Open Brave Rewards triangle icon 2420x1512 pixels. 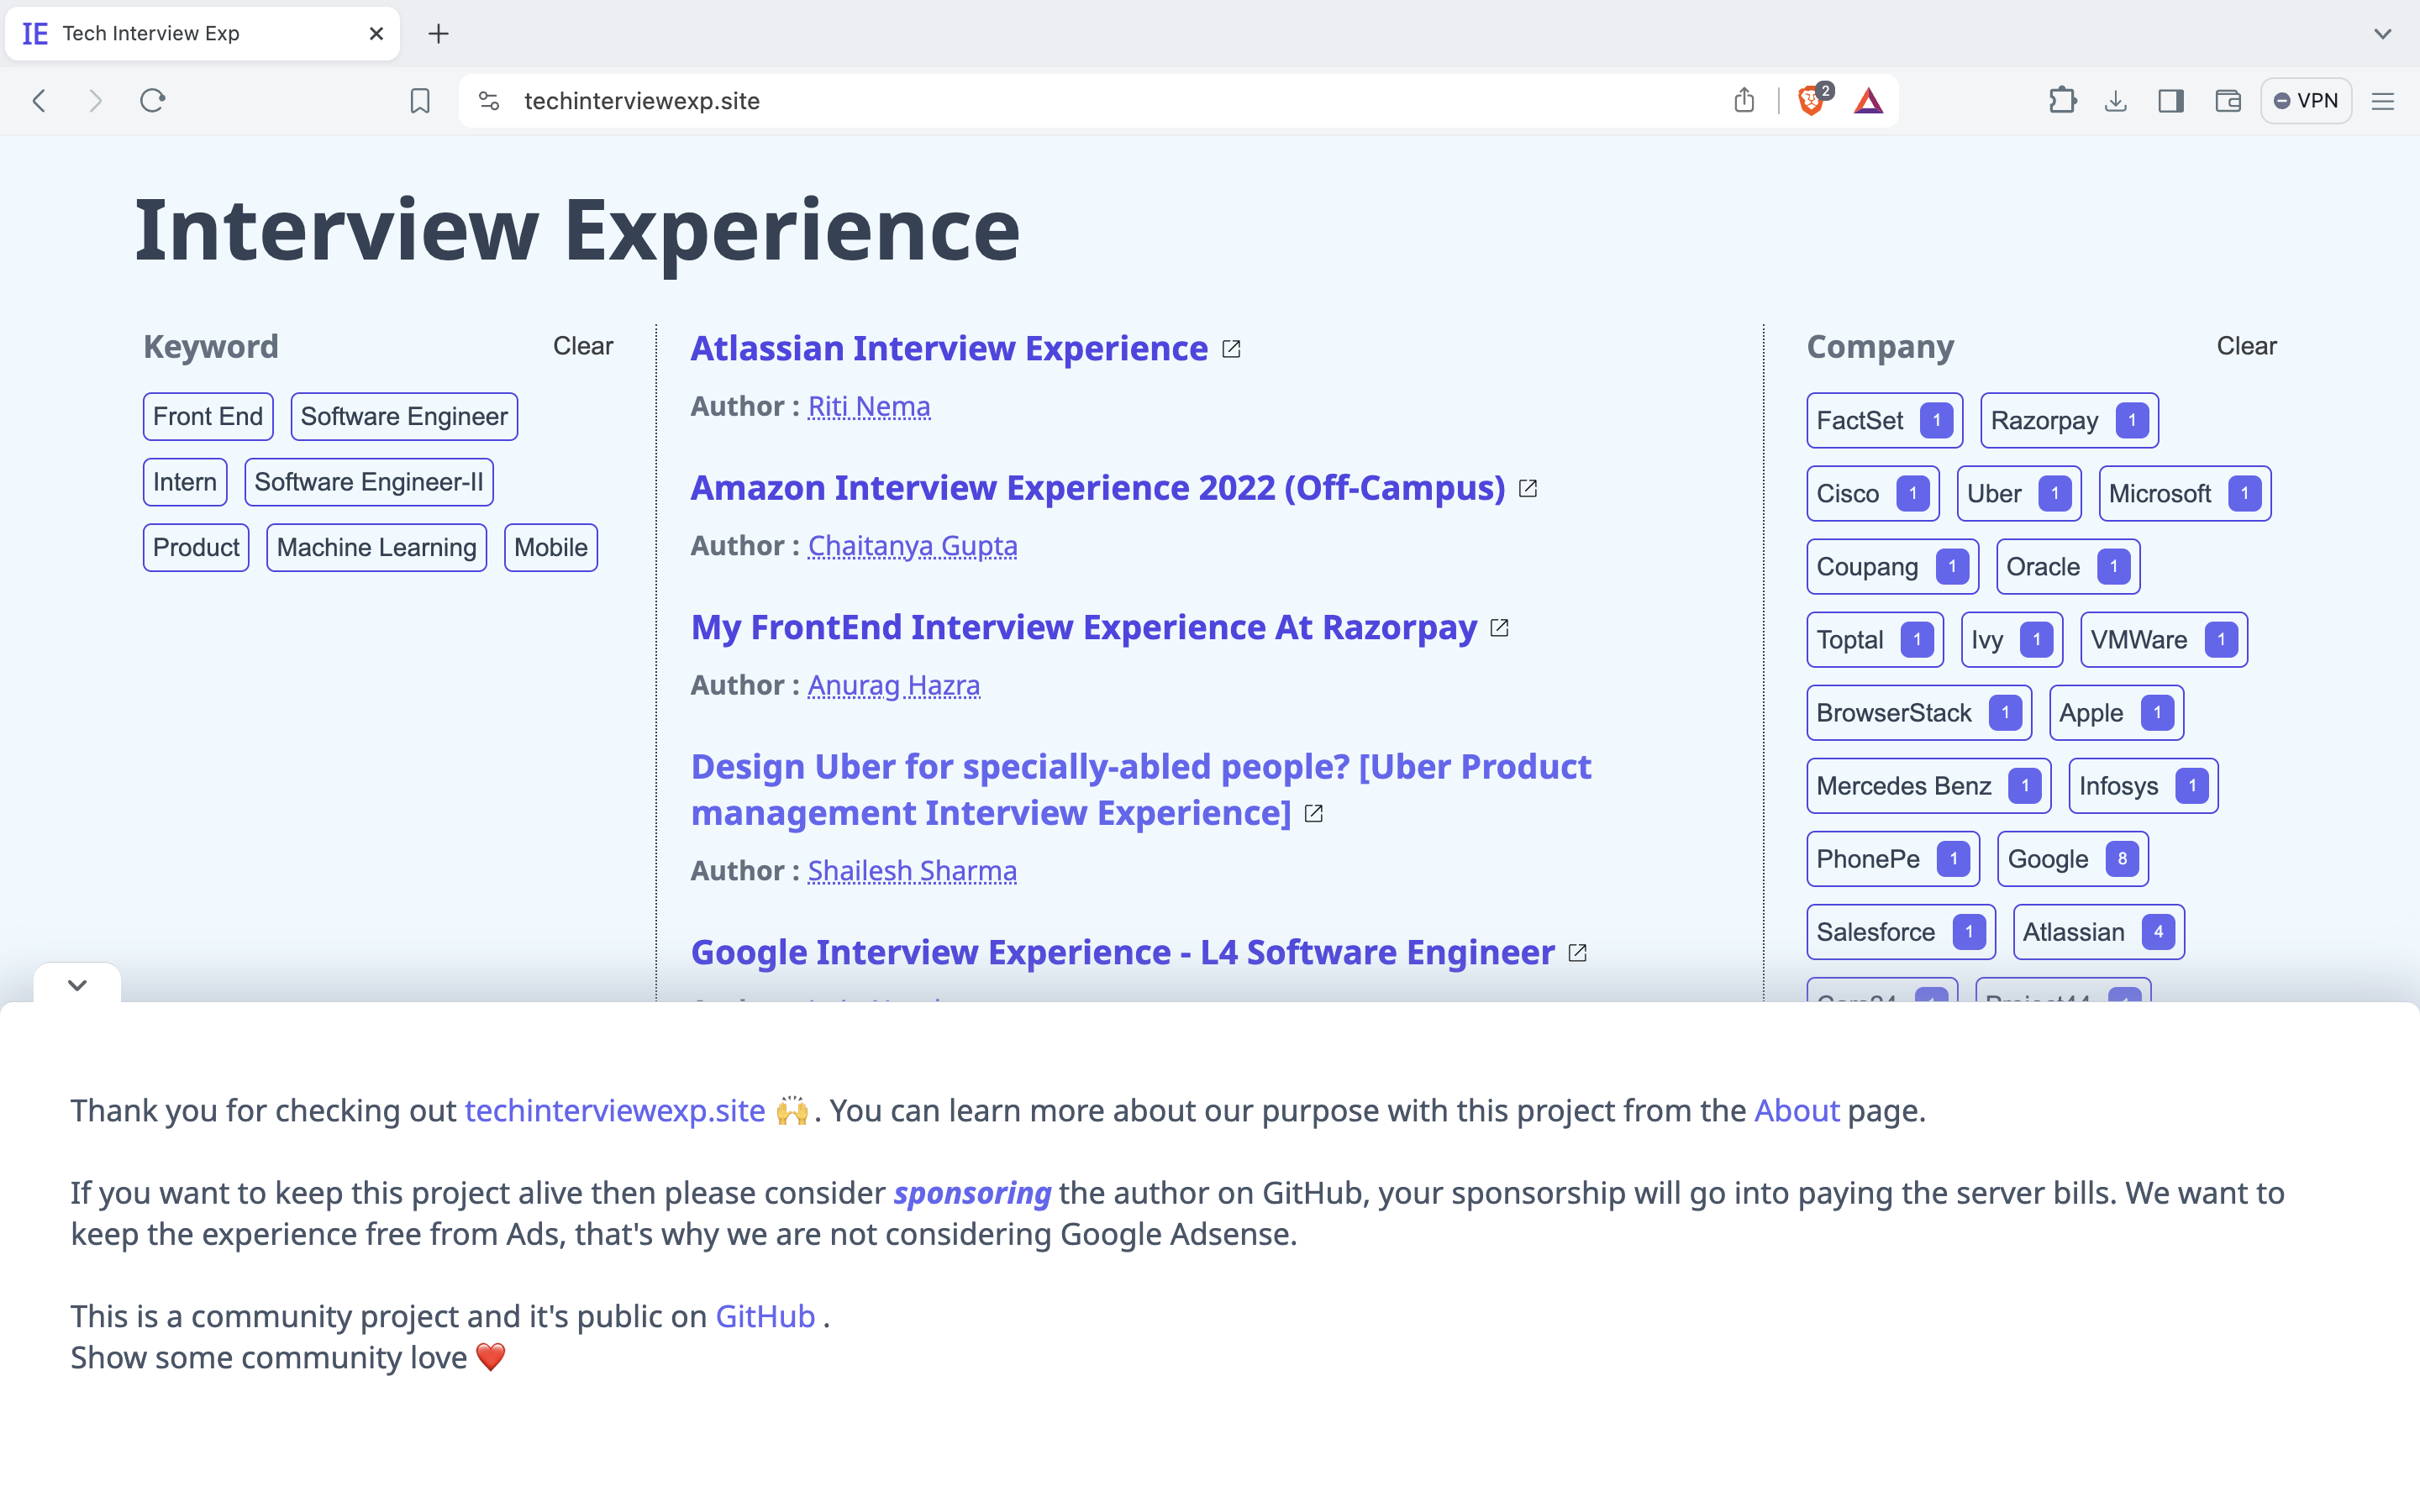point(1868,101)
